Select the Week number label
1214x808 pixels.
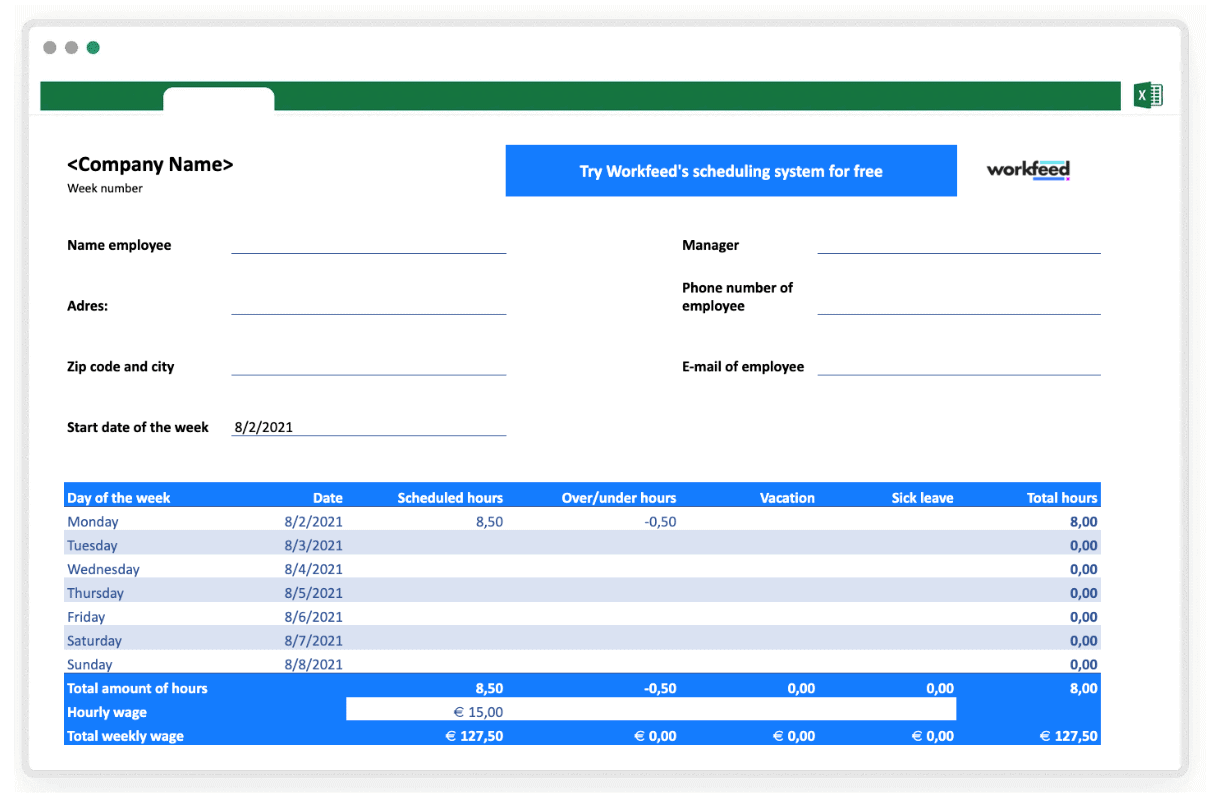[105, 188]
